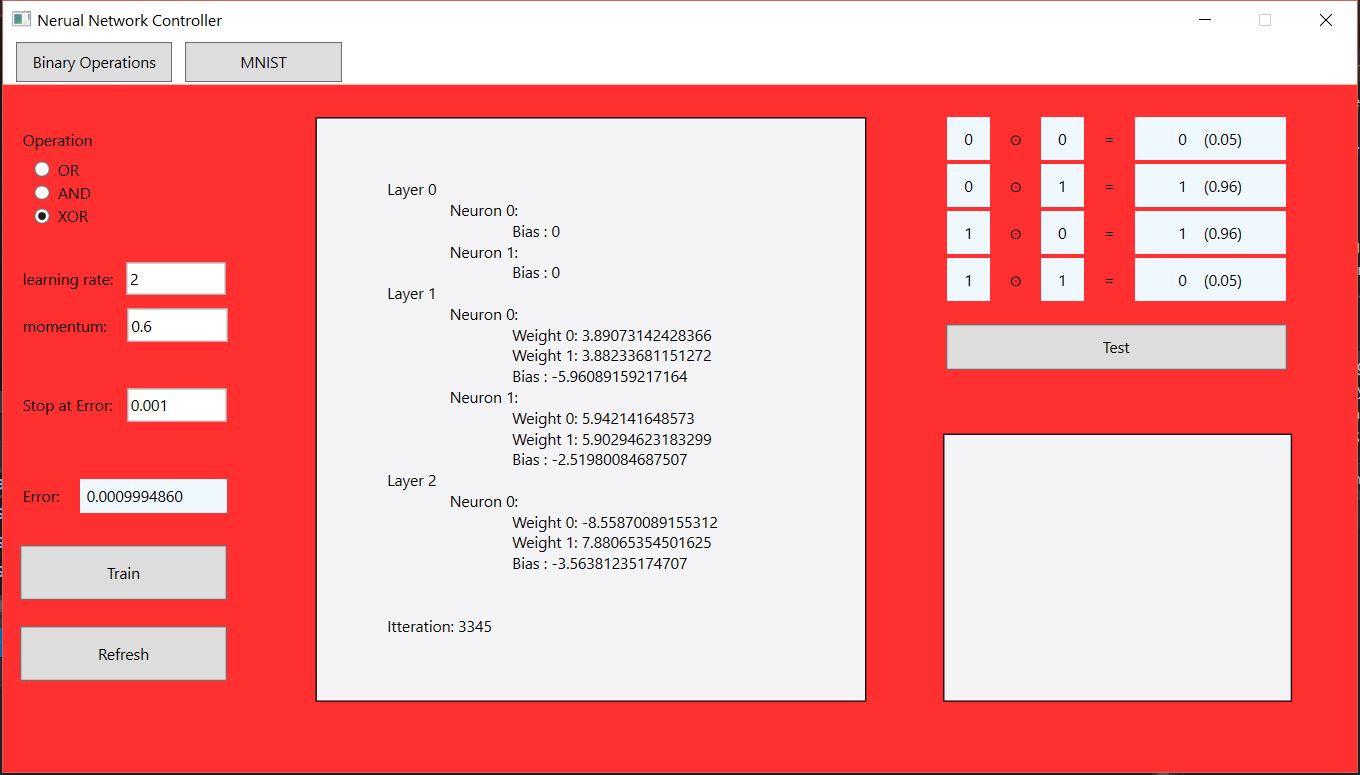
Task: Click the Stop at Error input field
Action: pyautogui.click(x=177, y=405)
